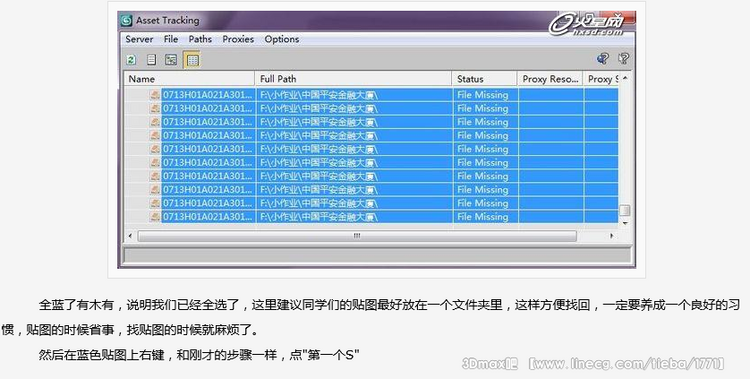The width and height of the screenshot is (750, 379).
Task: Click the Proxy Reso... column header
Action: [550, 79]
